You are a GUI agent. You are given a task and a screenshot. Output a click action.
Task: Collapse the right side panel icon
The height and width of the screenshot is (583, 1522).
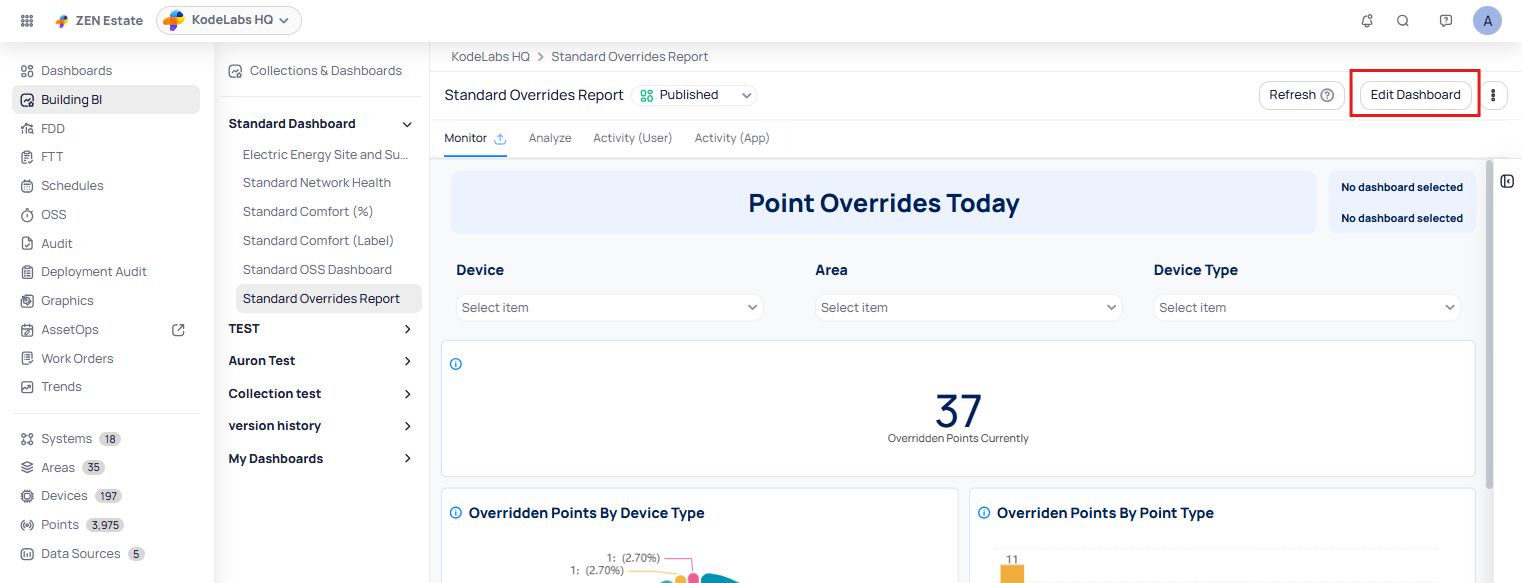pos(1507,181)
